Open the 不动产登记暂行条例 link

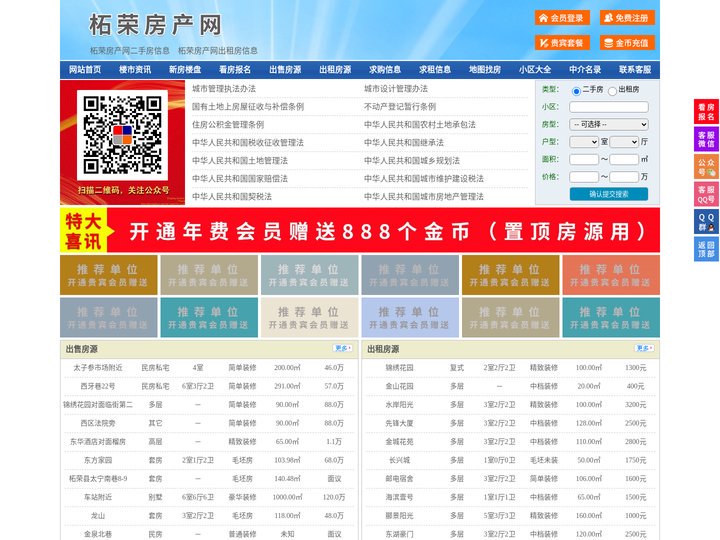pos(400,107)
